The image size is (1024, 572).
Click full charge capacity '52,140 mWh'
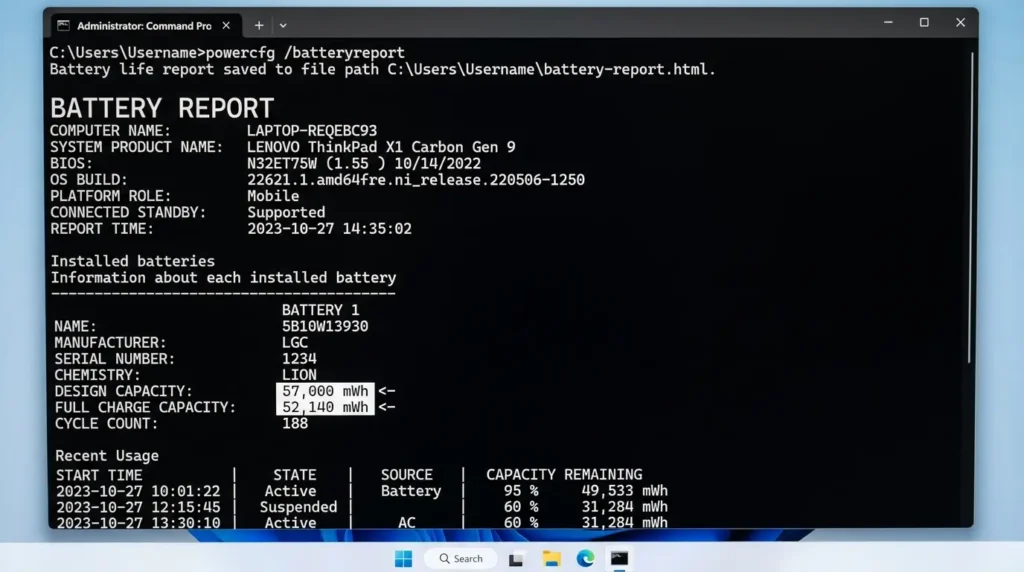point(325,407)
